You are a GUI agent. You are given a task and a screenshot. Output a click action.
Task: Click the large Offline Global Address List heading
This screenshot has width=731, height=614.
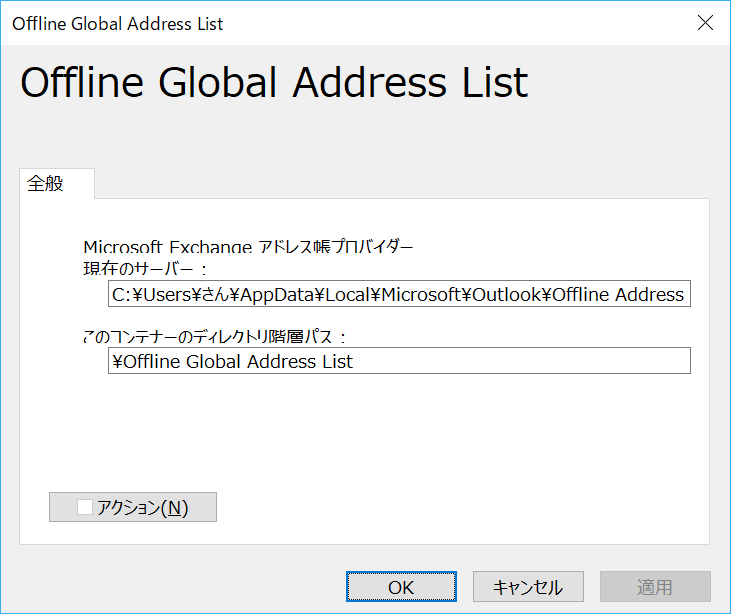pos(274,83)
